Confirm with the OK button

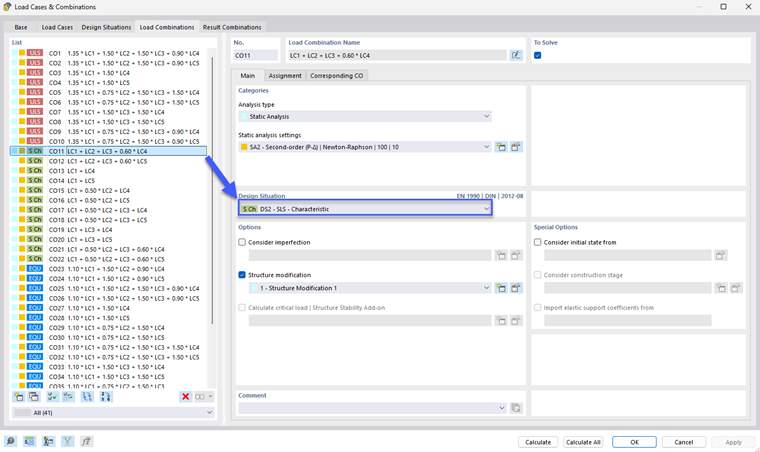coord(634,442)
